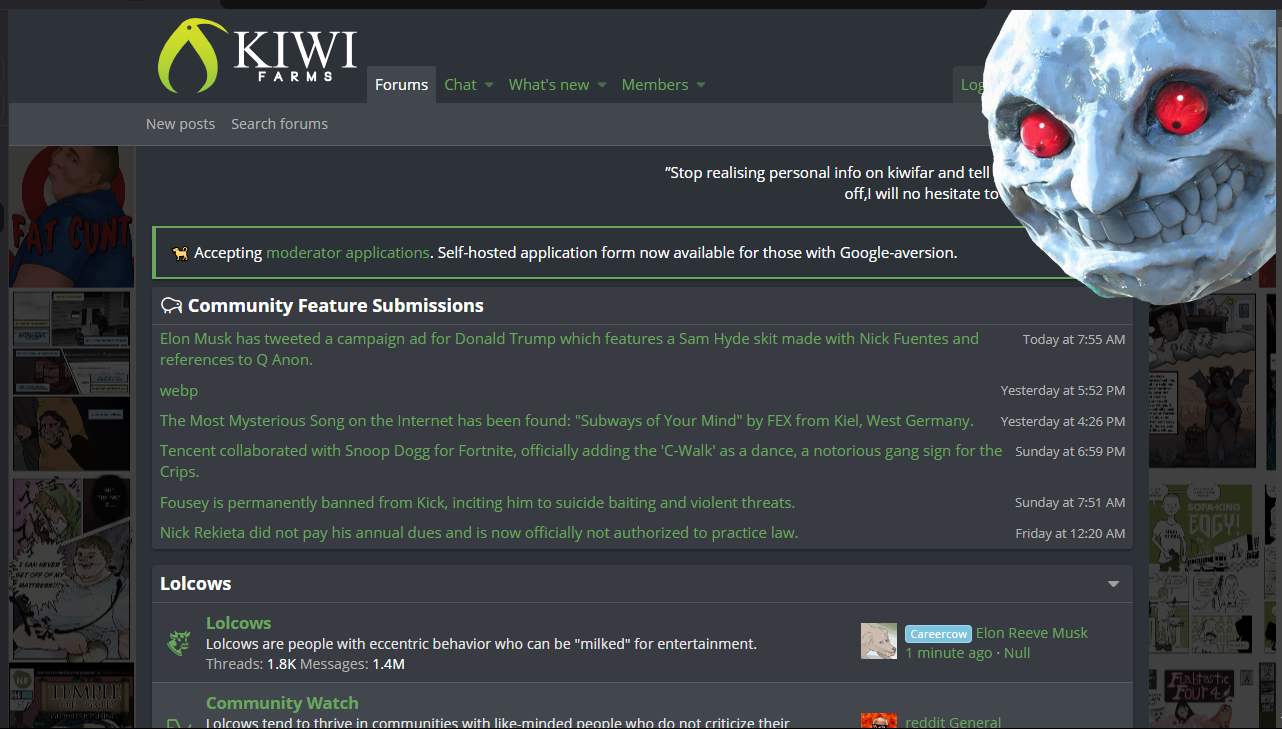Expand the Chat dropdown arrow

489,86
